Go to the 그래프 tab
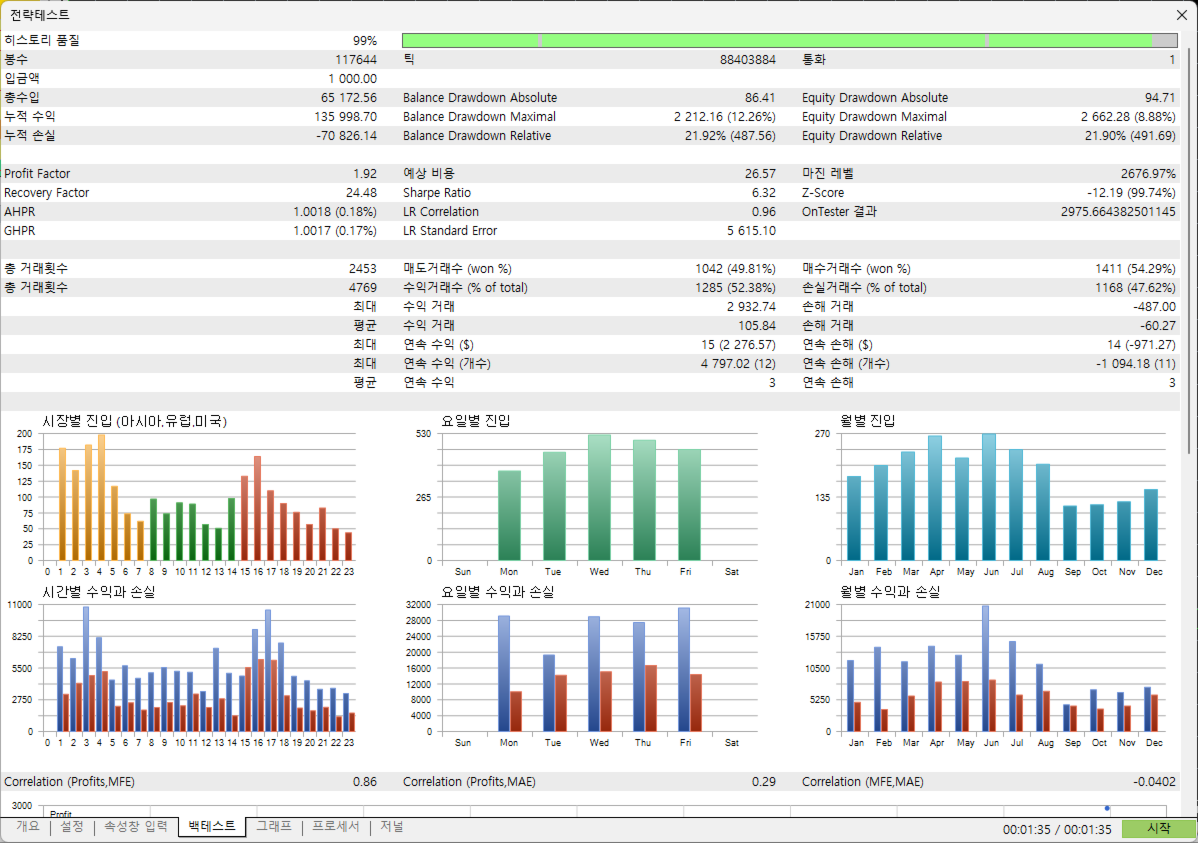Viewport: 1198px width, 843px height. click(274, 827)
